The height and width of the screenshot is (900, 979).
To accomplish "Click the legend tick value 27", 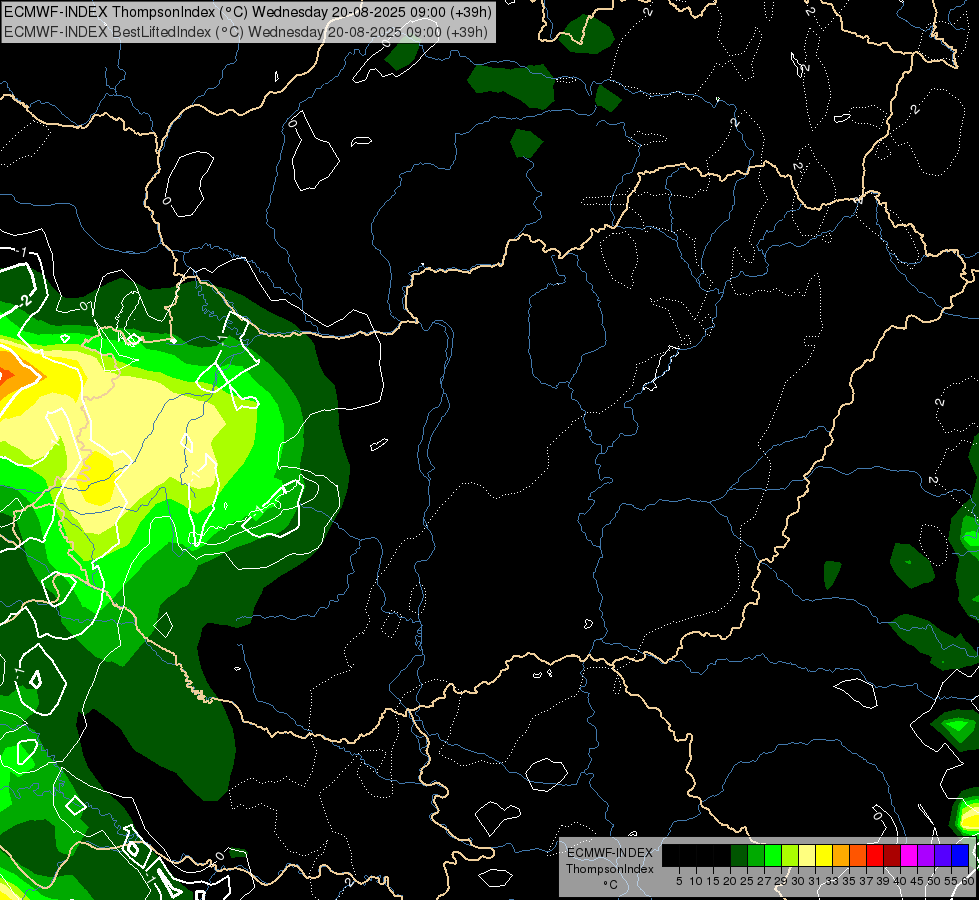I will [x=764, y=881].
